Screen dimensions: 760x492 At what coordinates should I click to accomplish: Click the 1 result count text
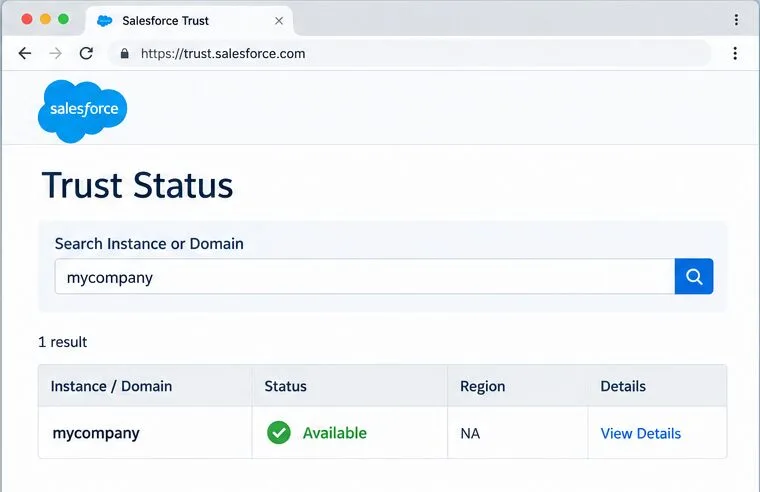pos(63,342)
